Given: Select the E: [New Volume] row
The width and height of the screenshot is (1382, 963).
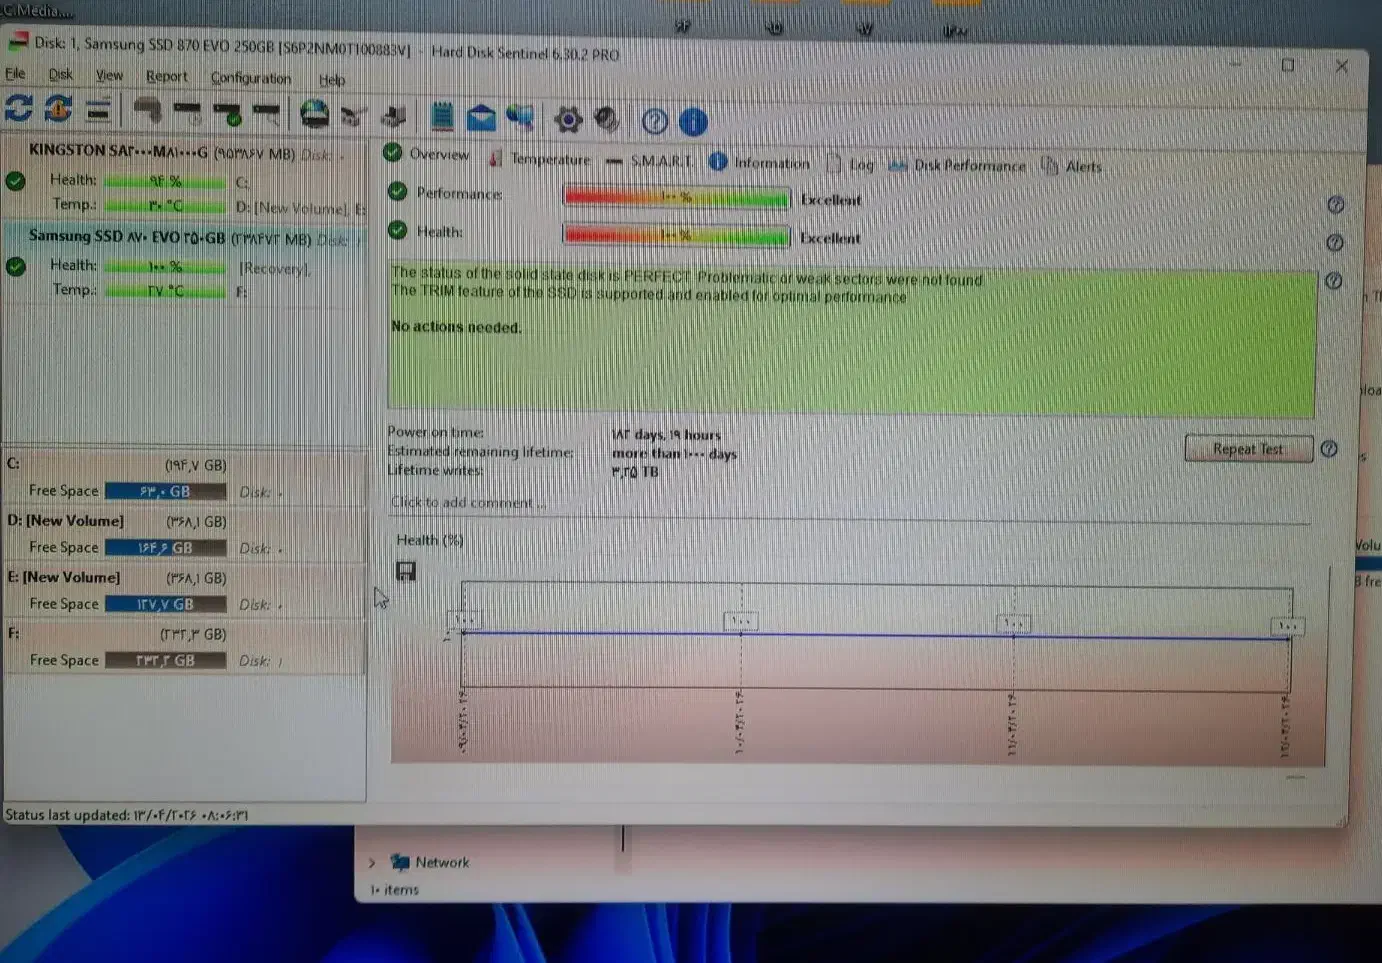Looking at the screenshot, I should tap(185, 591).
